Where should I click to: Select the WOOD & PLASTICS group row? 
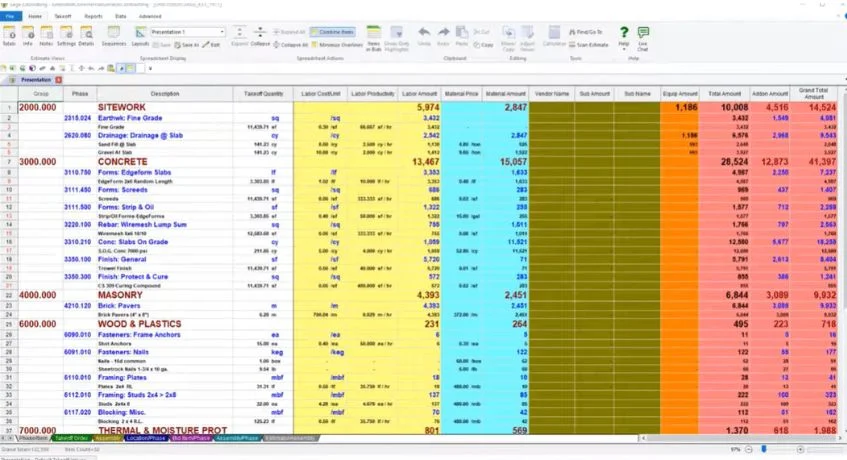coord(428,324)
